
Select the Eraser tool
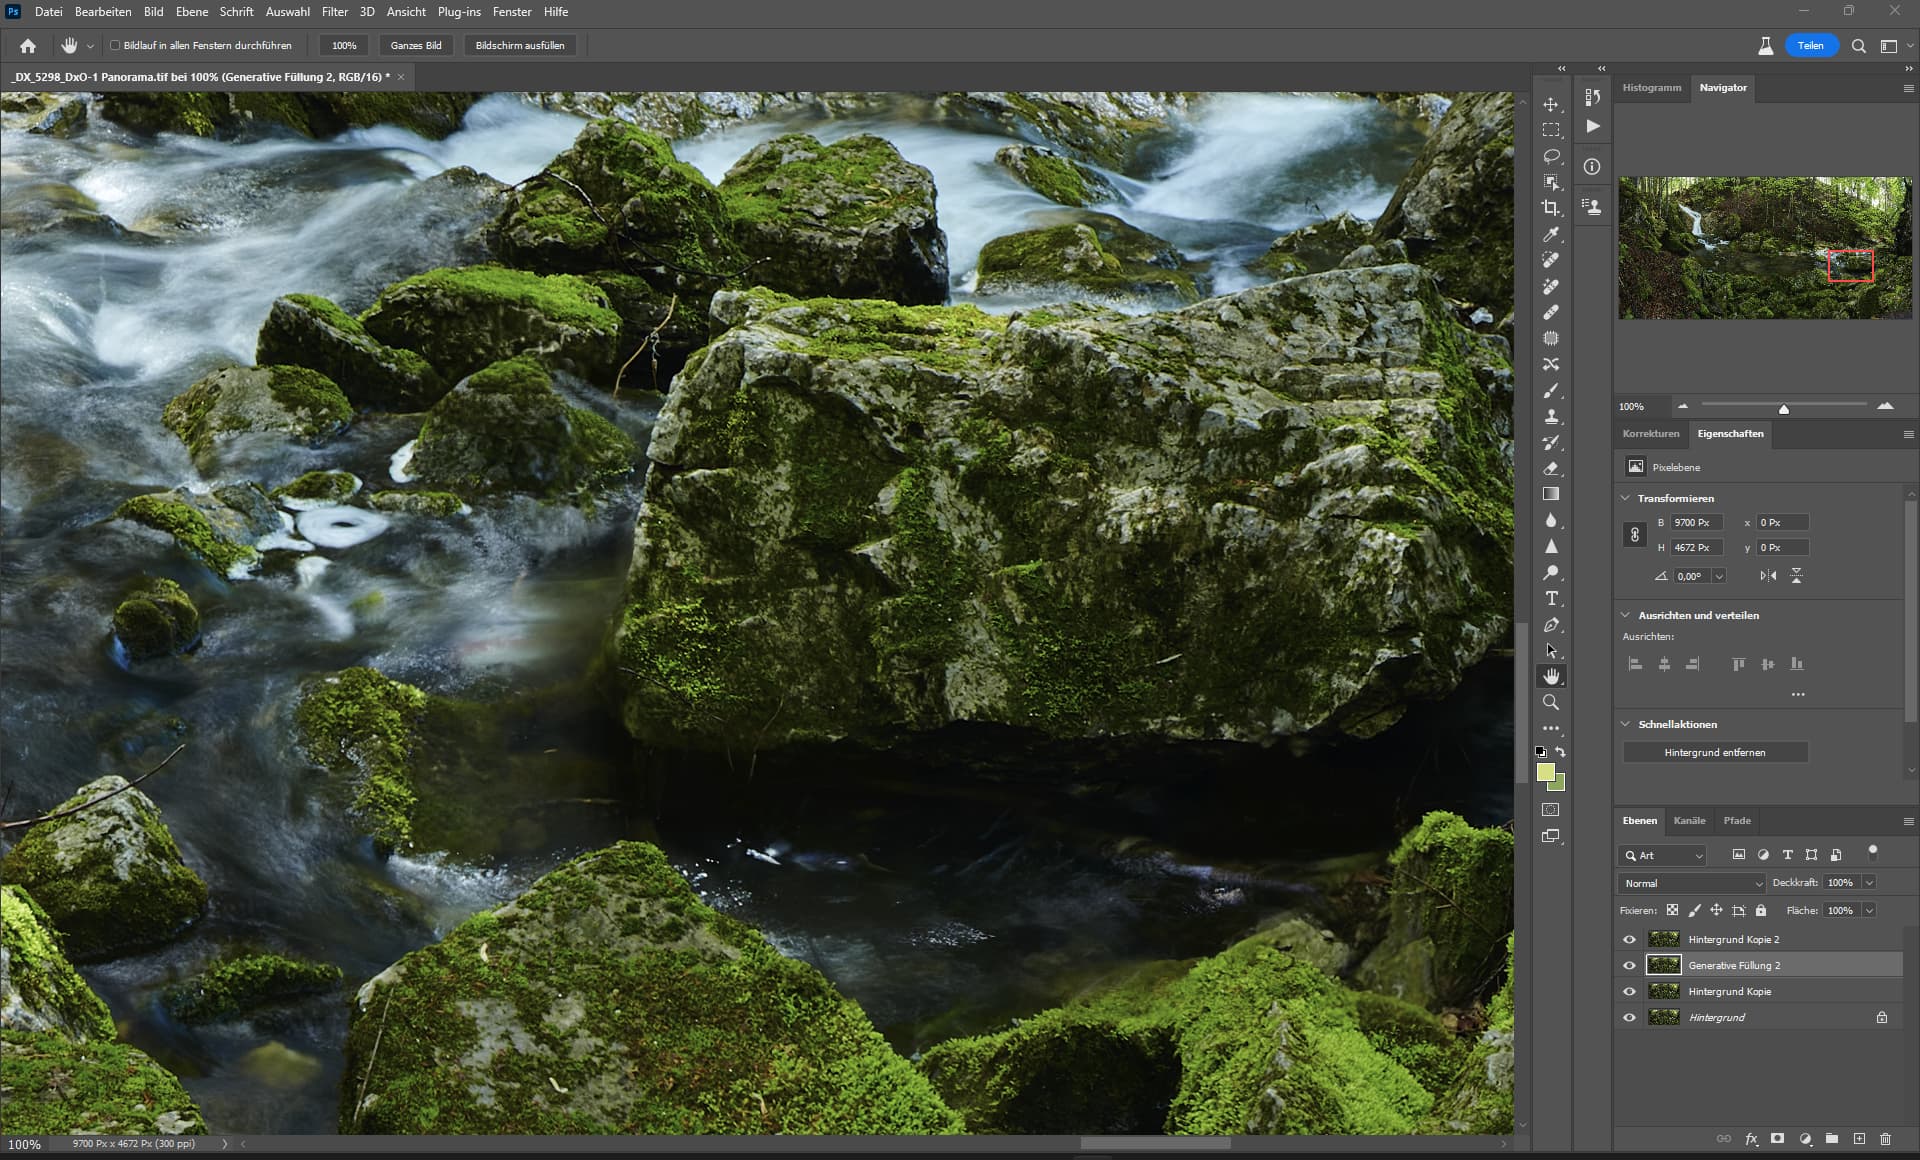tap(1551, 468)
